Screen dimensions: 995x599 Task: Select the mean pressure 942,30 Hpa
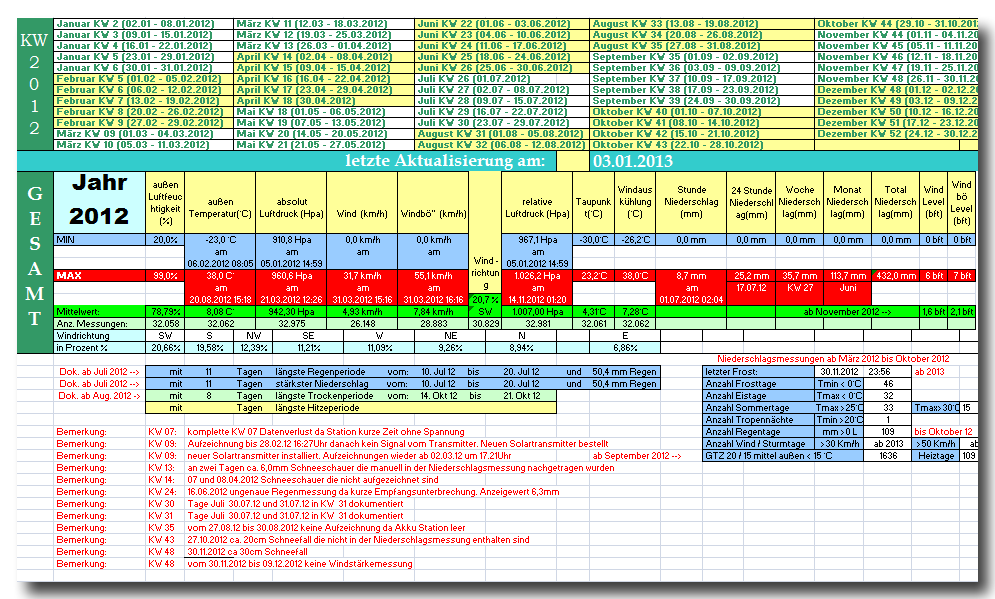[x=291, y=312]
